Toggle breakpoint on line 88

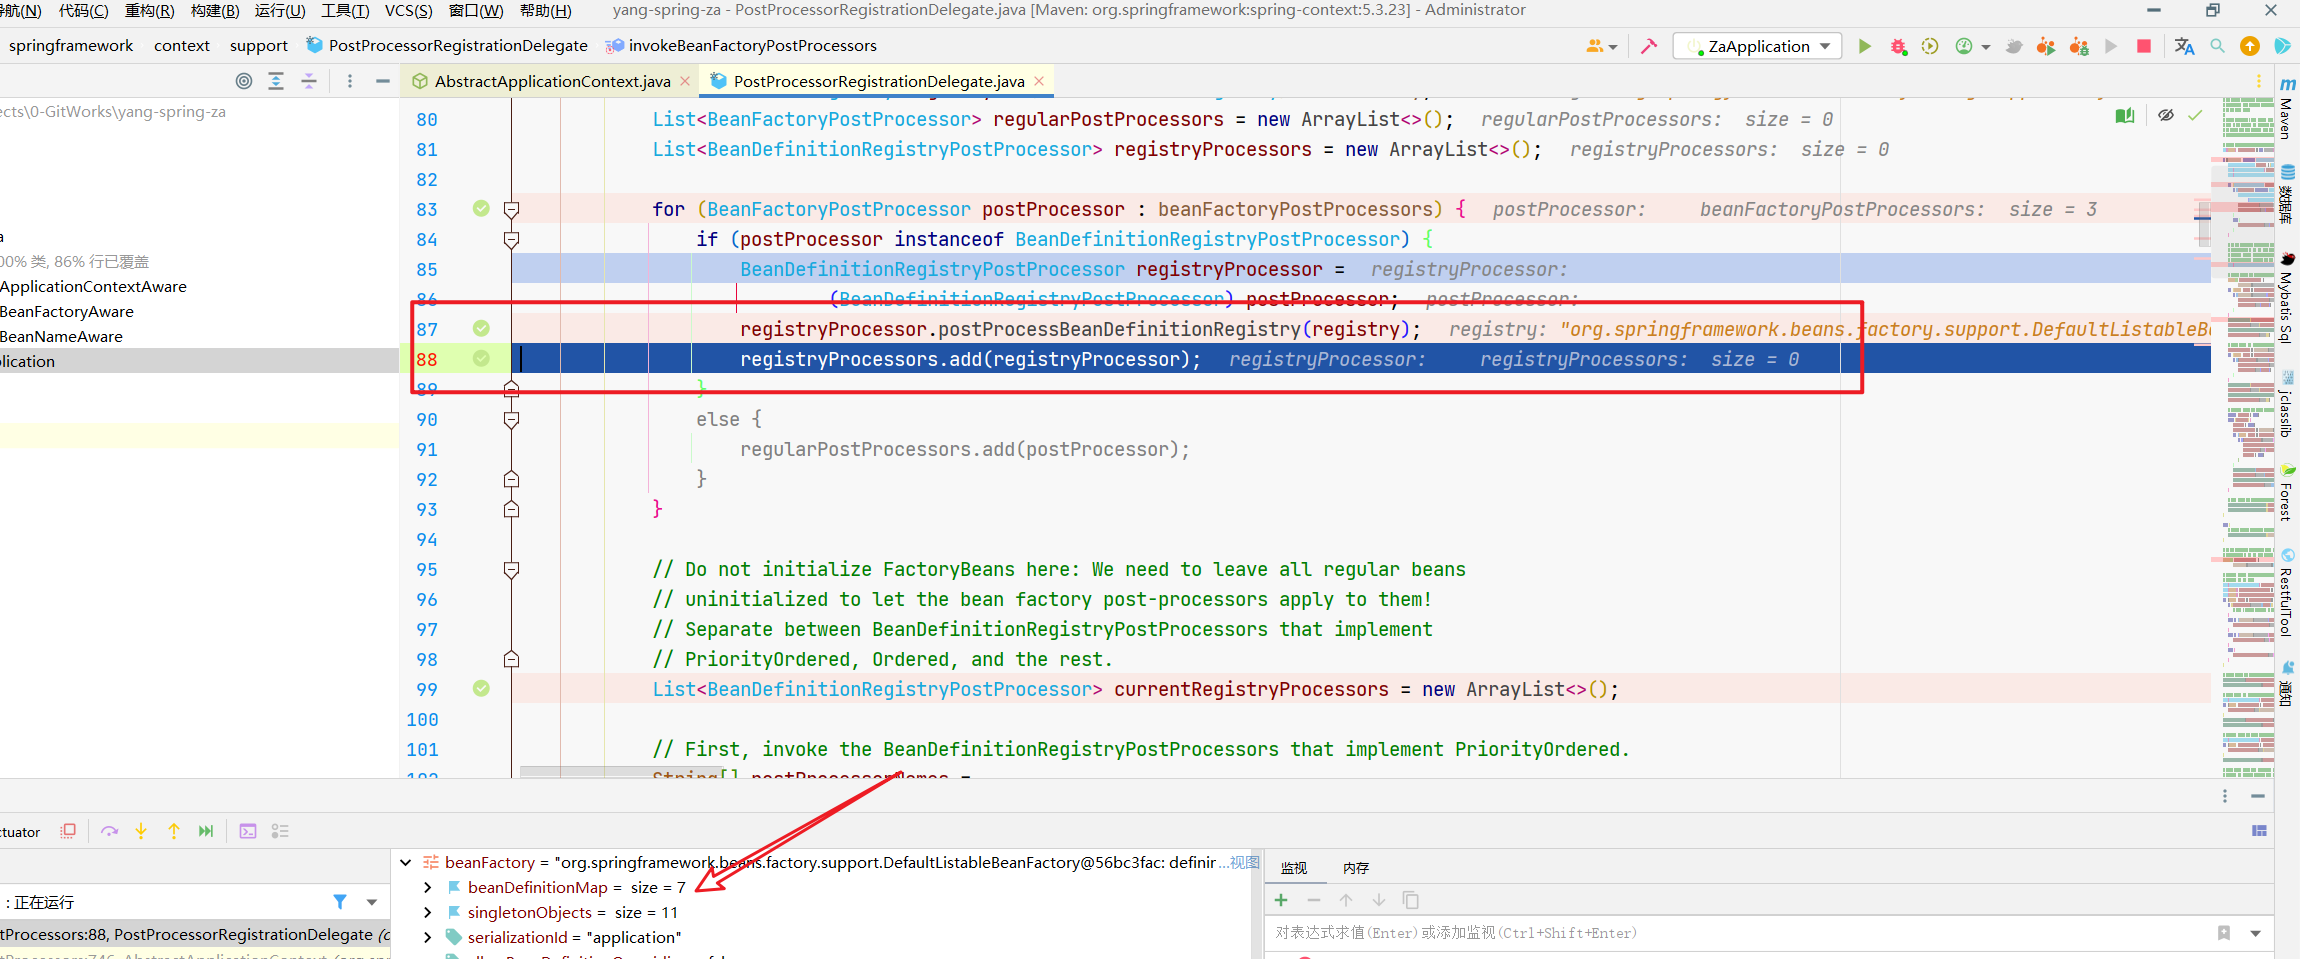click(x=481, y=358)
